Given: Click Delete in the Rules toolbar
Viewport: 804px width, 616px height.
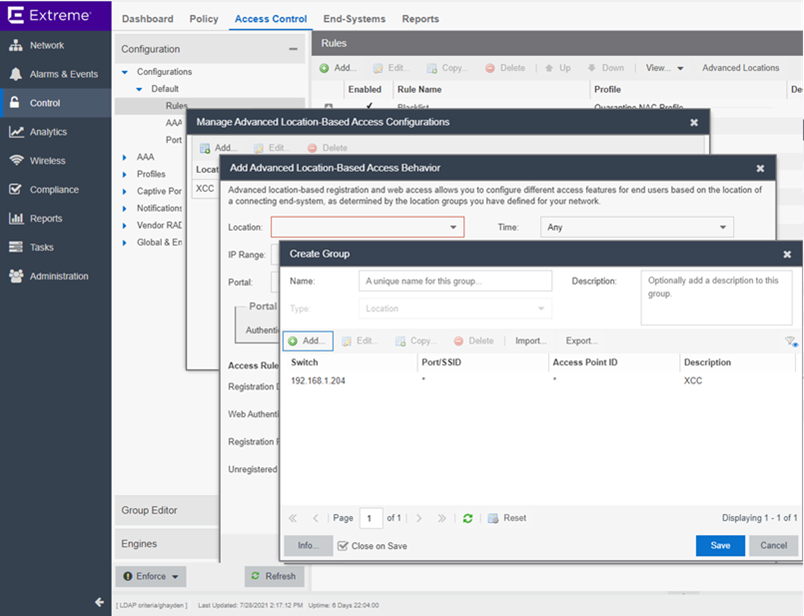Looking at the screenshot, I should click(x=506, y=68).
